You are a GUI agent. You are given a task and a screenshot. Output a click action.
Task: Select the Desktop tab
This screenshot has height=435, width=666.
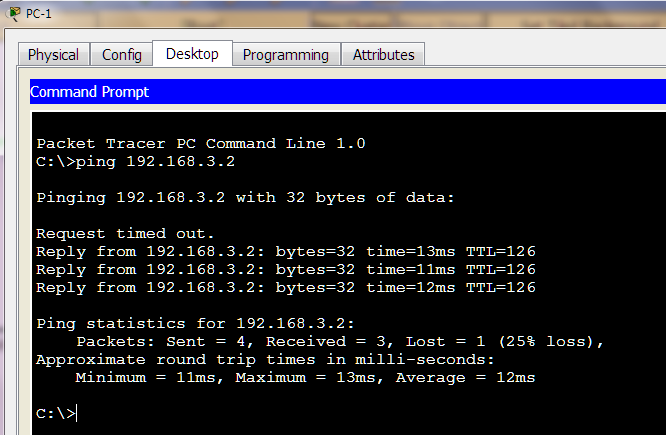[x=192, y=54]
